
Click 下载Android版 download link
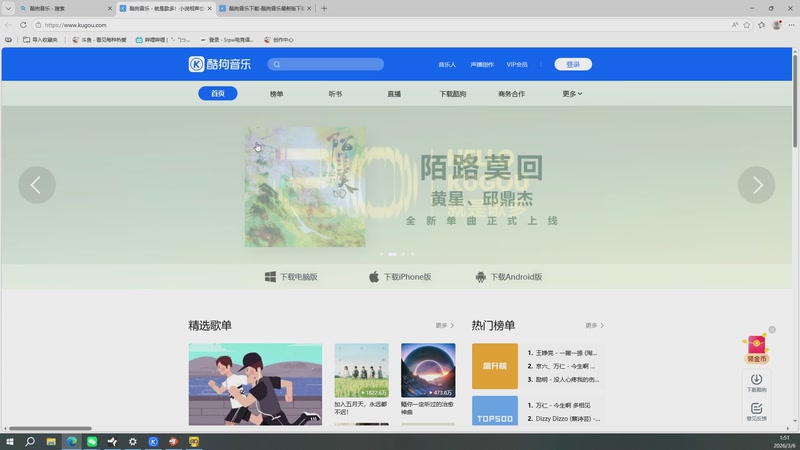(x=509, y=277)
